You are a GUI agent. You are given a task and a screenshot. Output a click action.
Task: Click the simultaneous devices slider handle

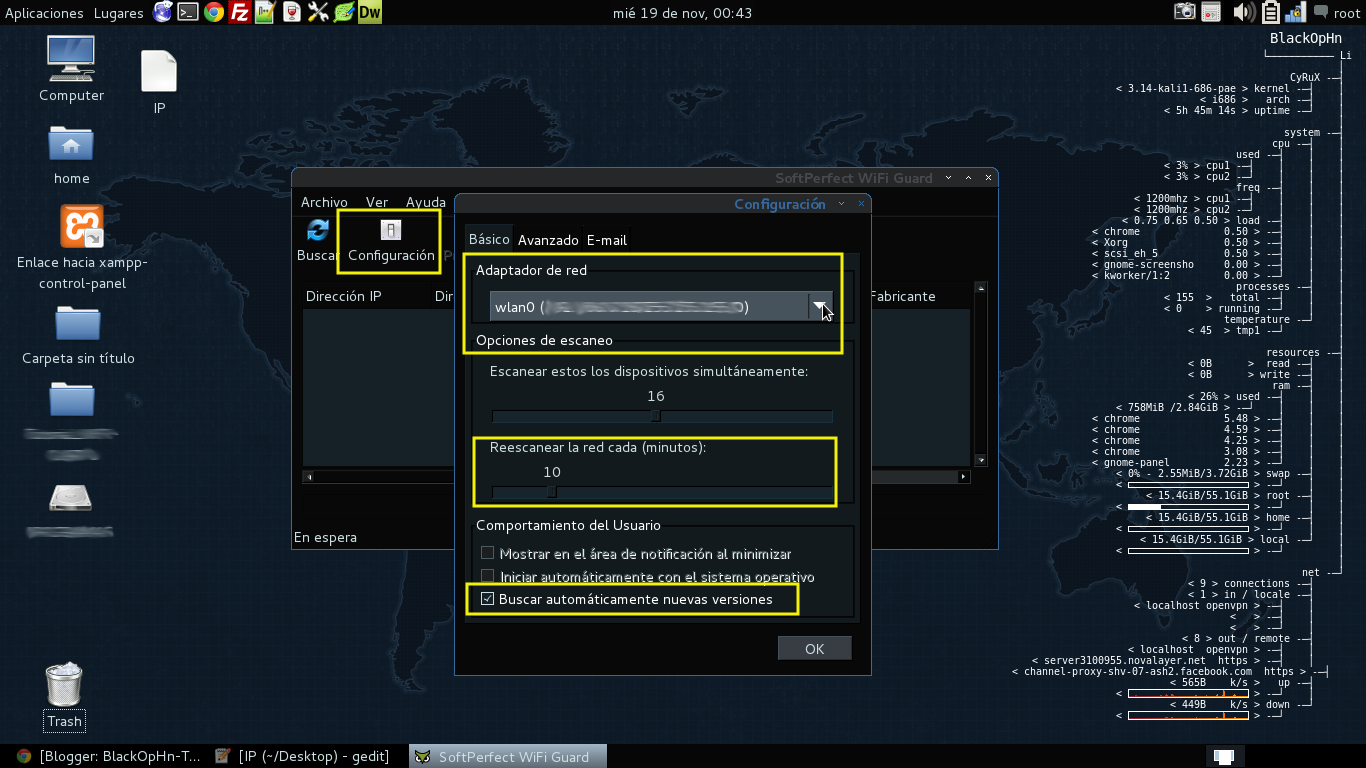(x=656, y=416)
